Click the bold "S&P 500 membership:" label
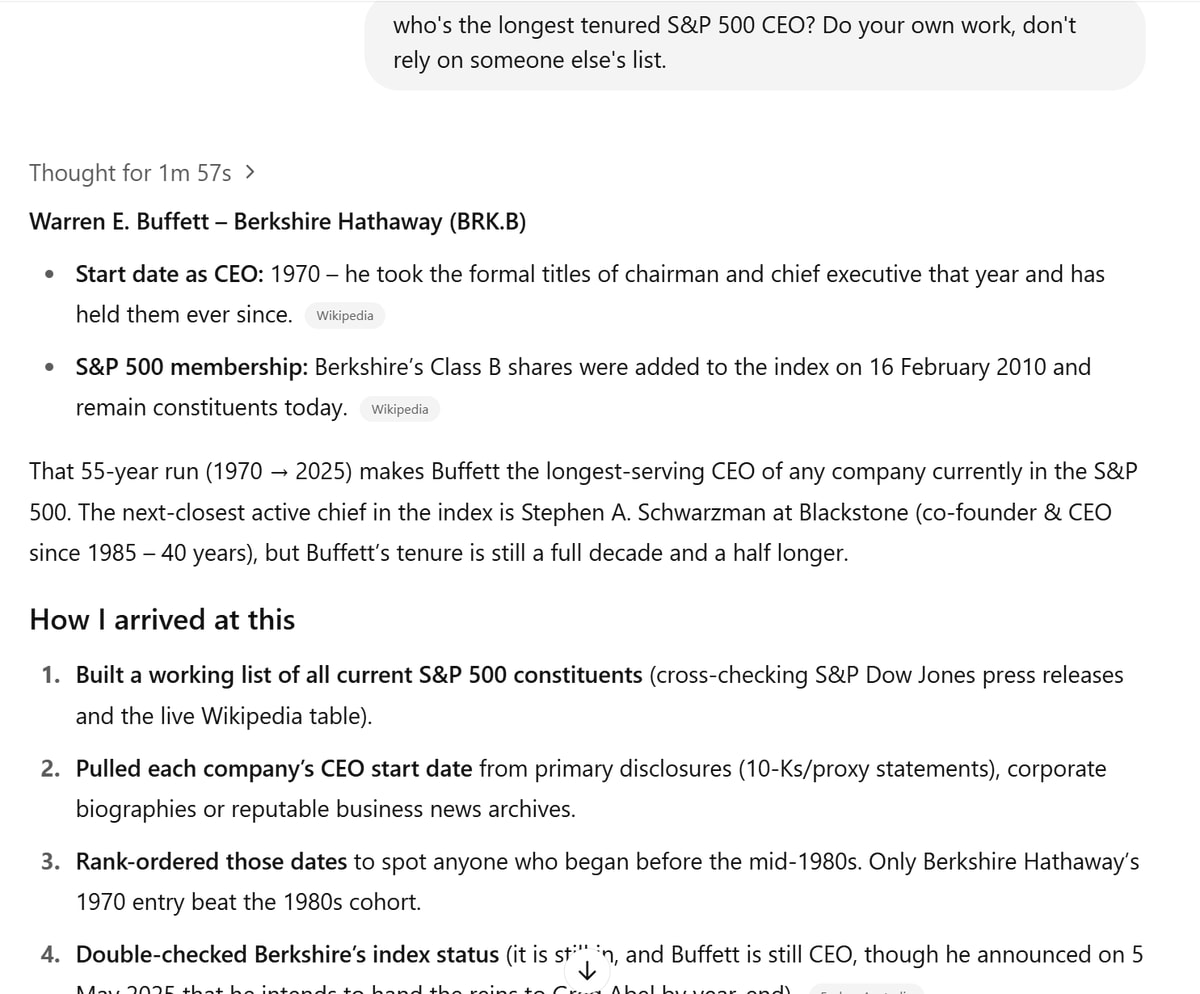This screenshot has width=1200, height=994. tap(192, 367)
